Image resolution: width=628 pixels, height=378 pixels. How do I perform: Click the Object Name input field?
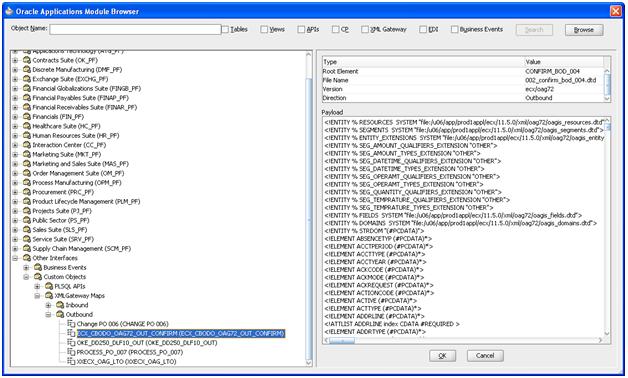point(135,29)
